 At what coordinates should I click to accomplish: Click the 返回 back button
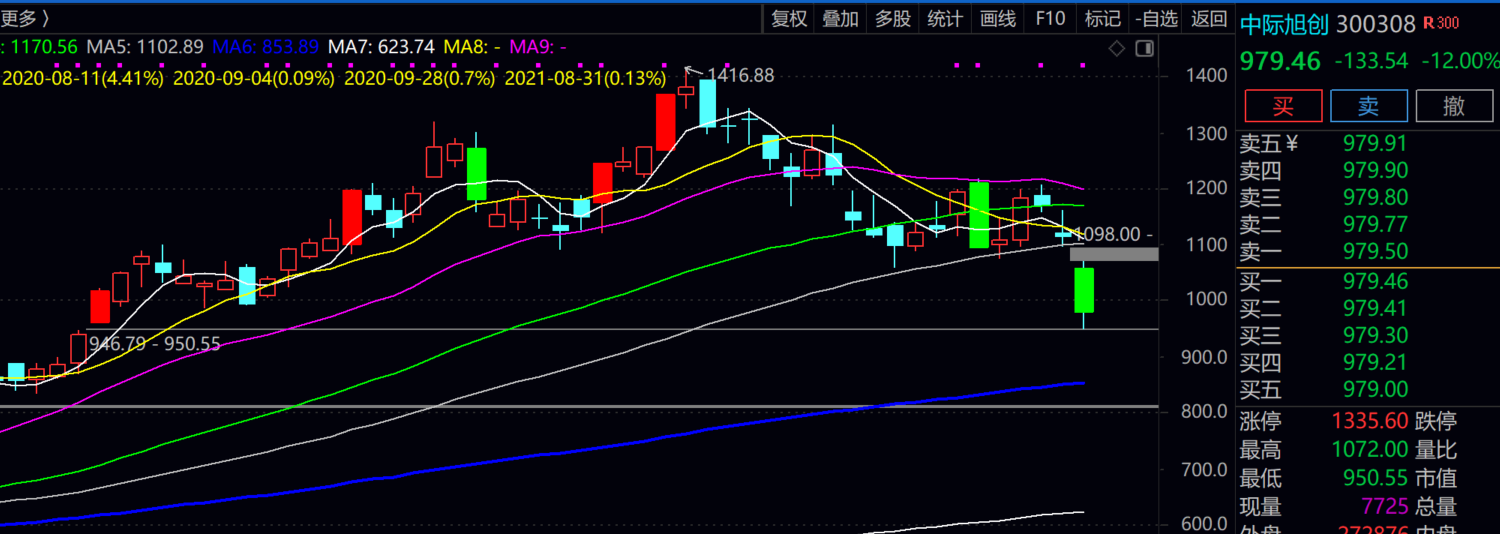(1210, 19)
